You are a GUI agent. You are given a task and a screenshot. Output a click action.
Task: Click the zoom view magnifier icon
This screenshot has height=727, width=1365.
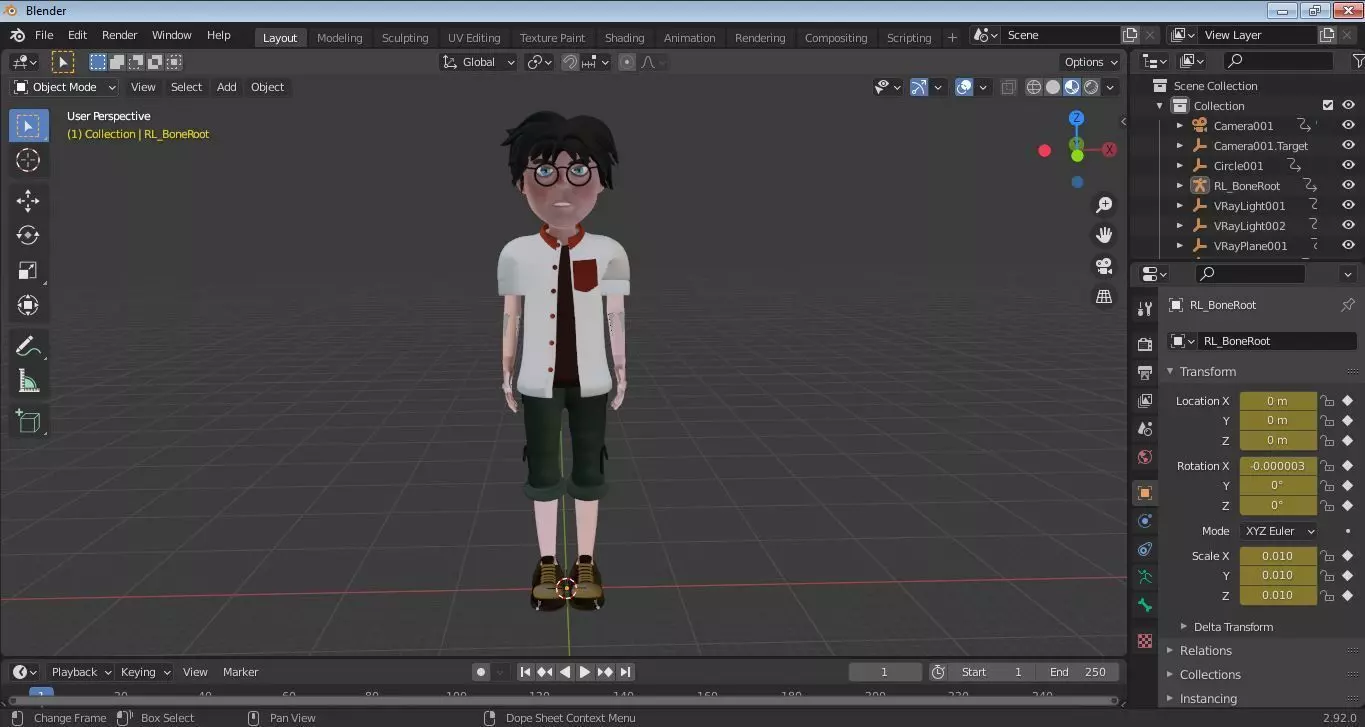point(1104,205)
